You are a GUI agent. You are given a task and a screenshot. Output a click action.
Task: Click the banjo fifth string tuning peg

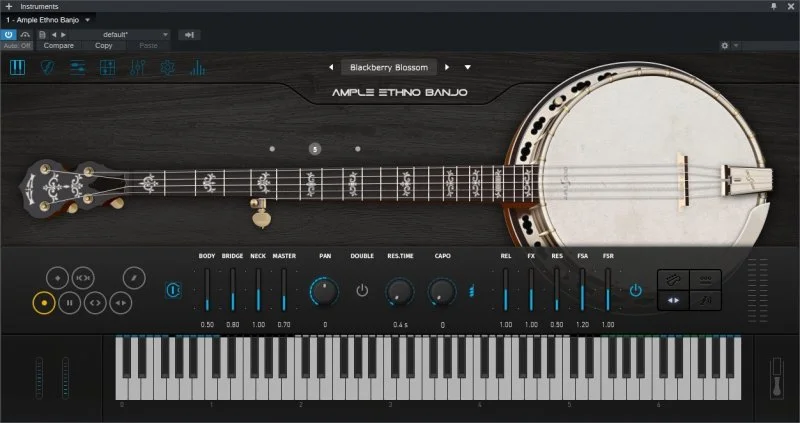click(x=261, y=214)
